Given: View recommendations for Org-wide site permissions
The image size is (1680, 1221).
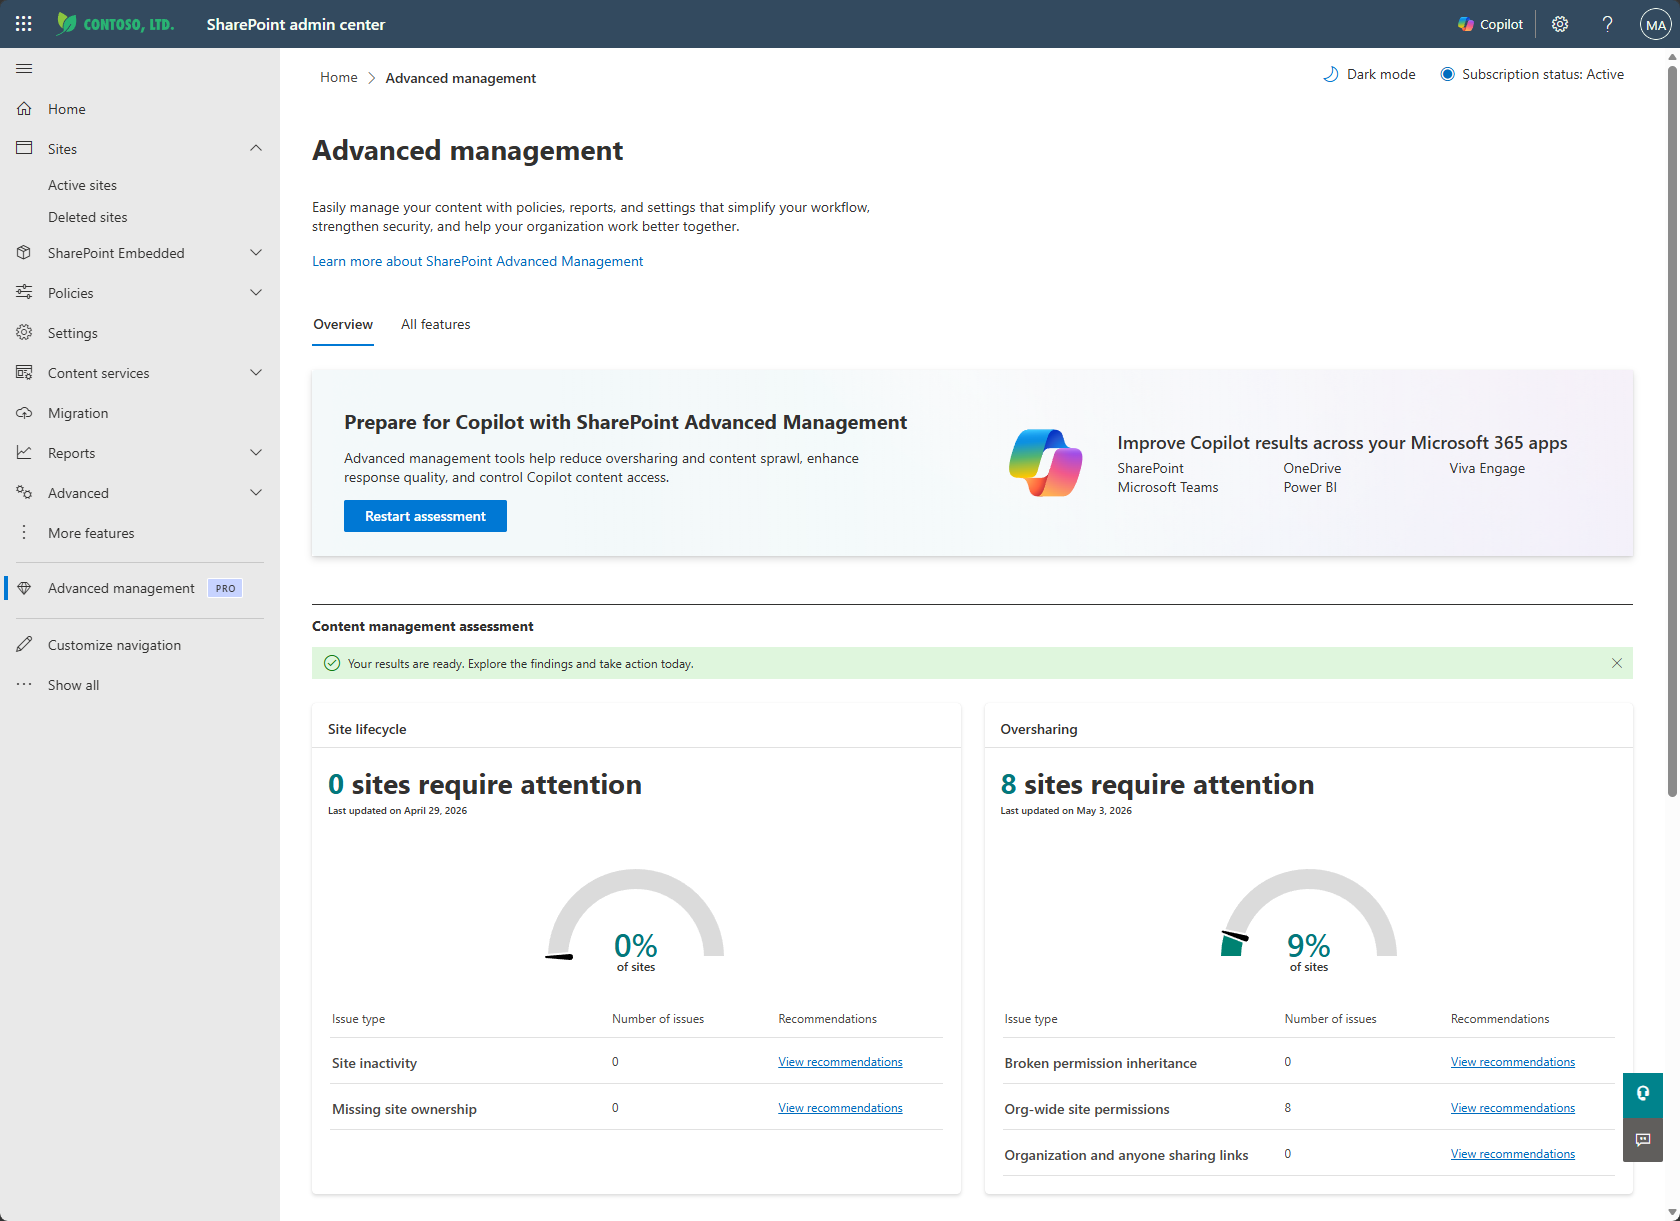Looking at the screenshot, I should point(1513,1108).
